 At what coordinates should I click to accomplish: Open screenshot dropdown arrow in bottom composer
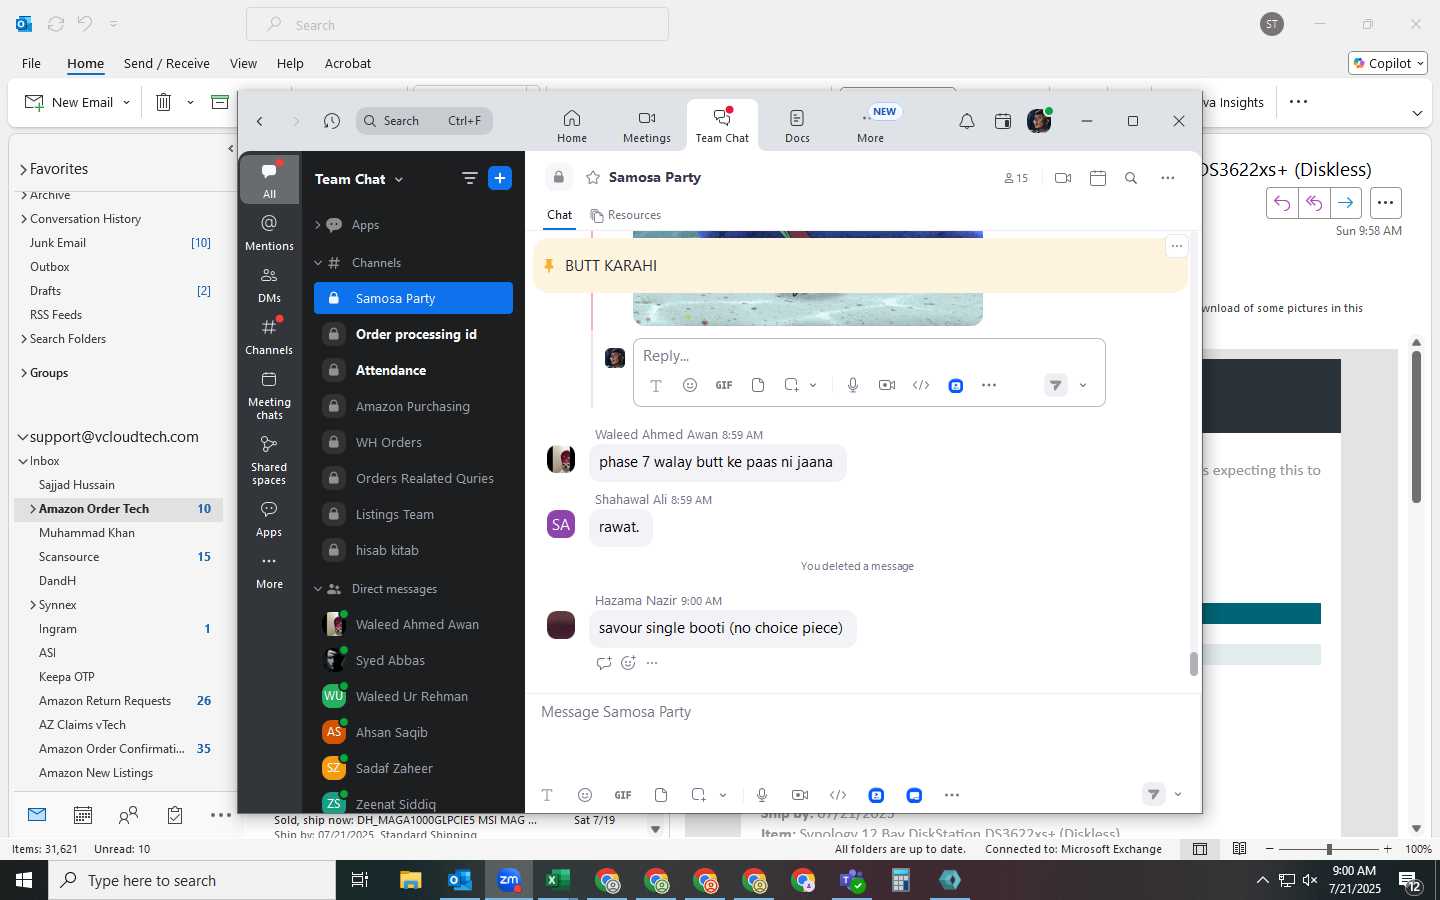[723, 795]
